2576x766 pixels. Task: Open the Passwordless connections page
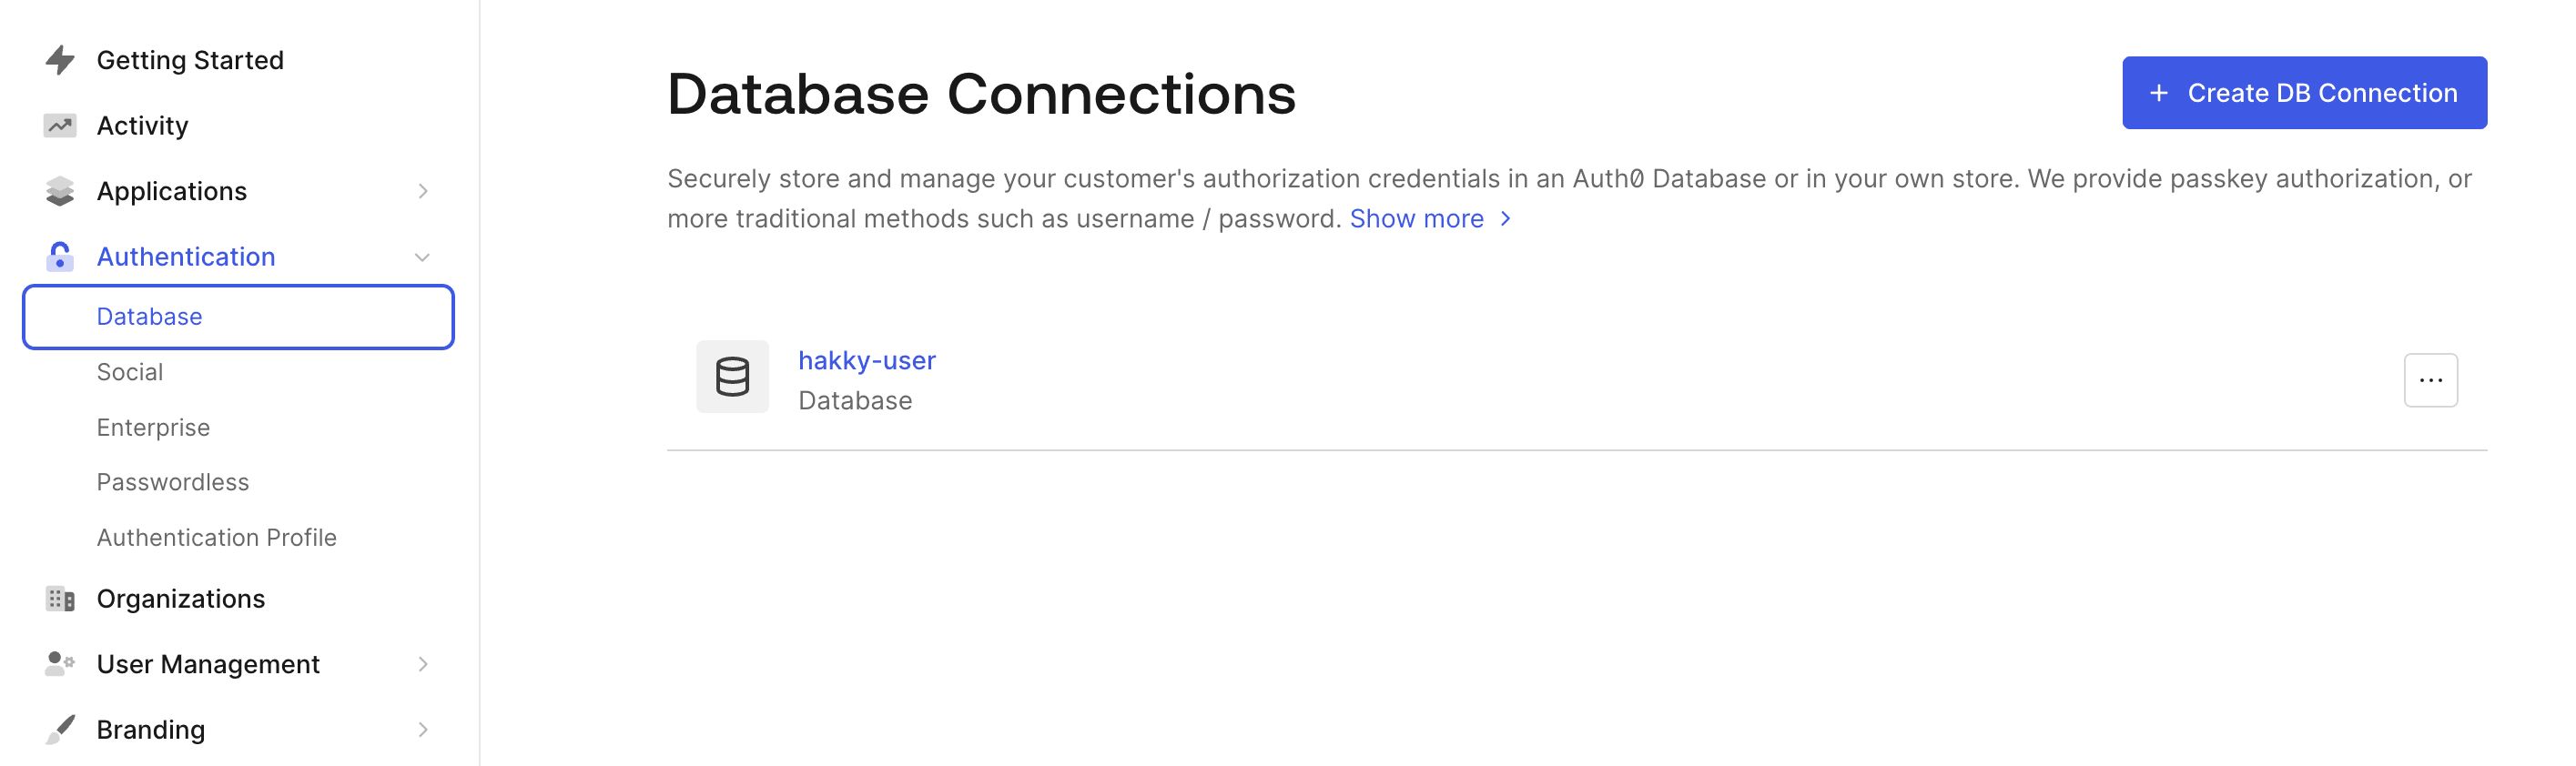click(173, 482)
